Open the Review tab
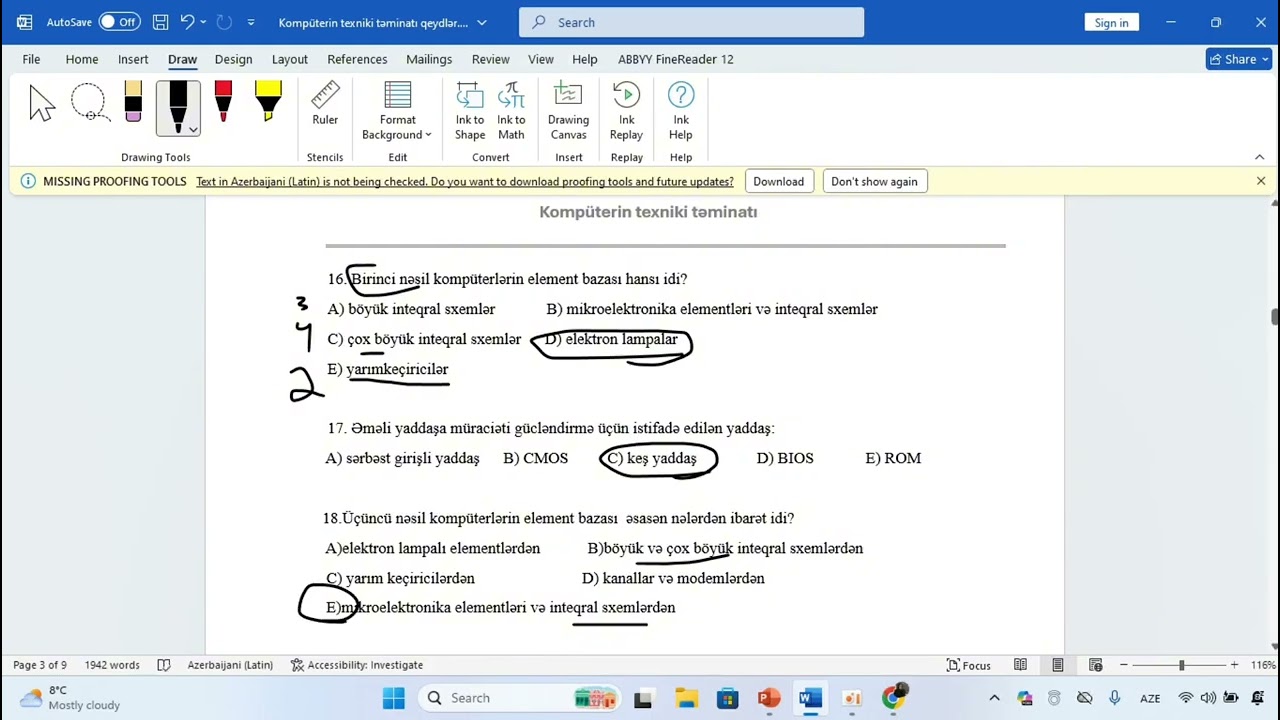 coord(490,59)
